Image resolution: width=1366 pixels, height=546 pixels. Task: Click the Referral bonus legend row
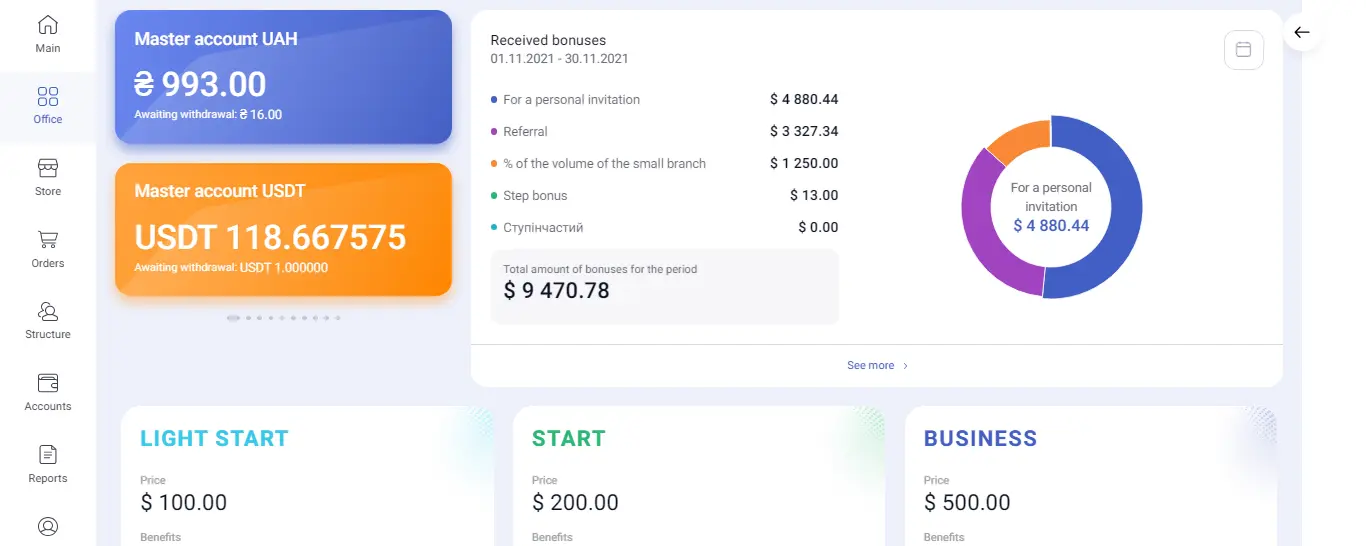(x=664, y=132)
